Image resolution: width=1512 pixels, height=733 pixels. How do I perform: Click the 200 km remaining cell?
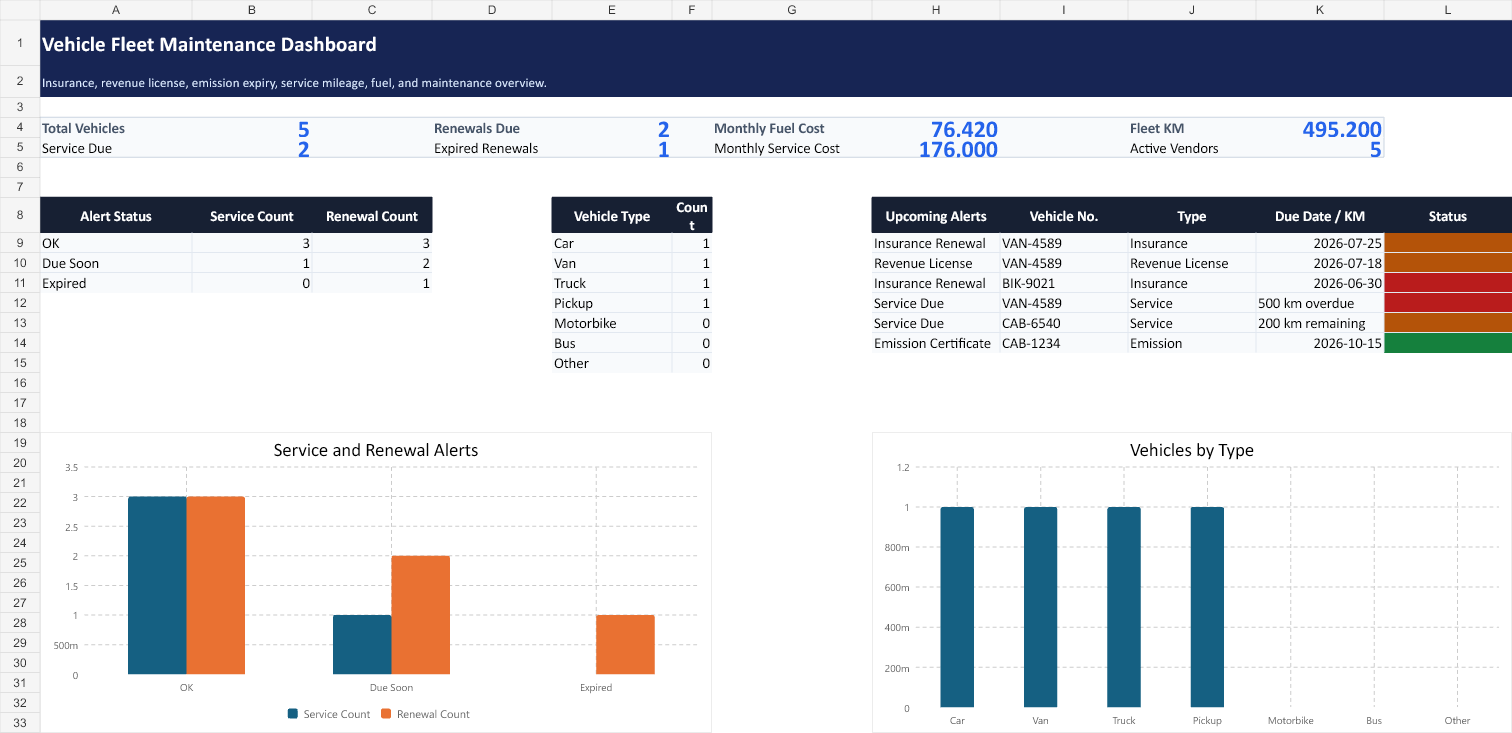(1320, 323)
